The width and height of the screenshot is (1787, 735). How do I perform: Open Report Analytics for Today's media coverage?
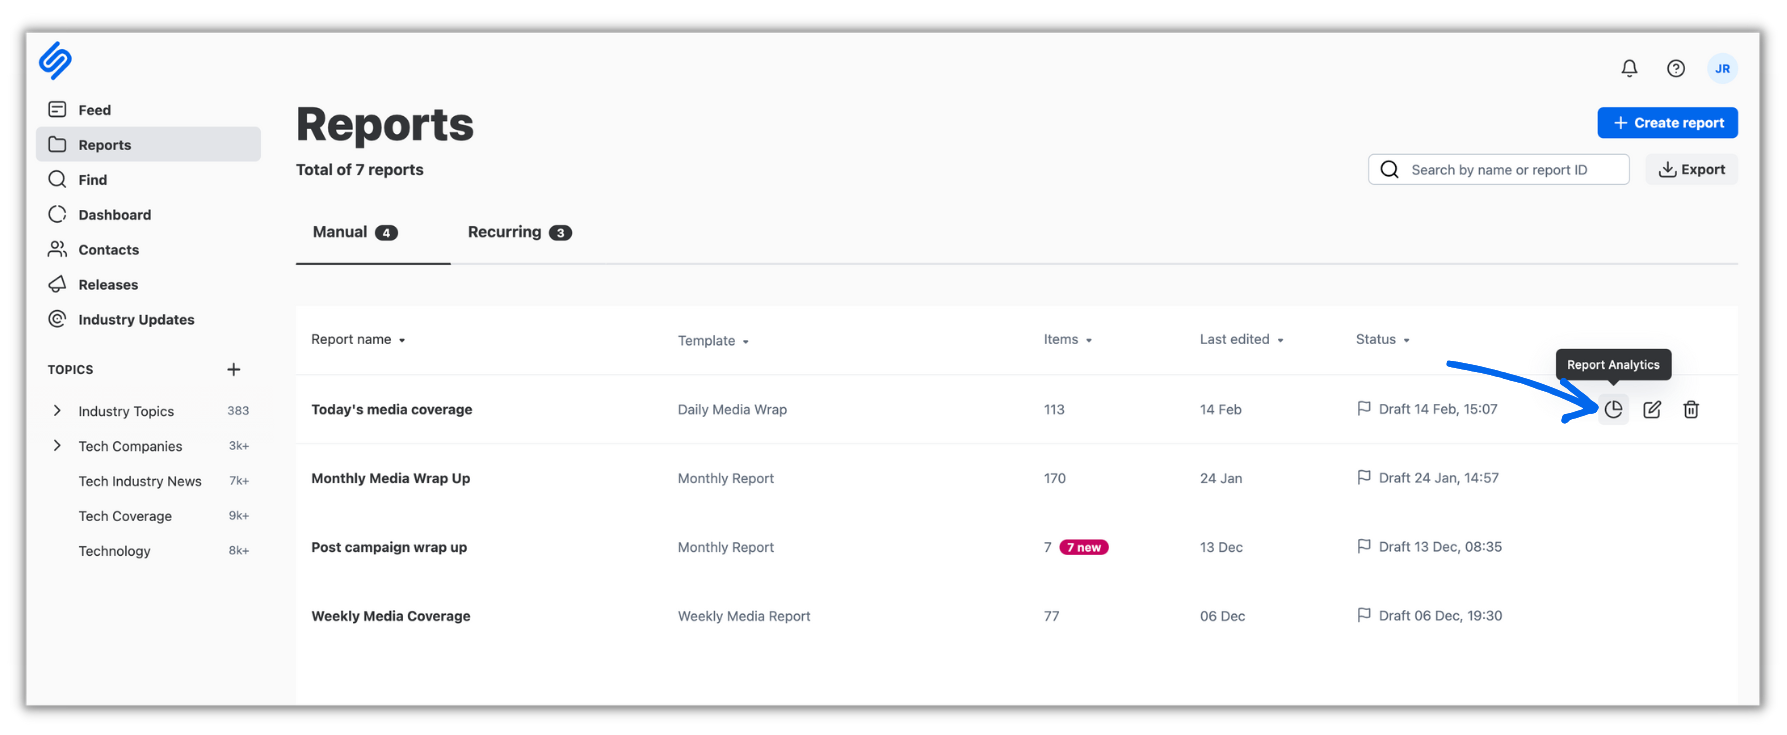(x=1613, y=409)
